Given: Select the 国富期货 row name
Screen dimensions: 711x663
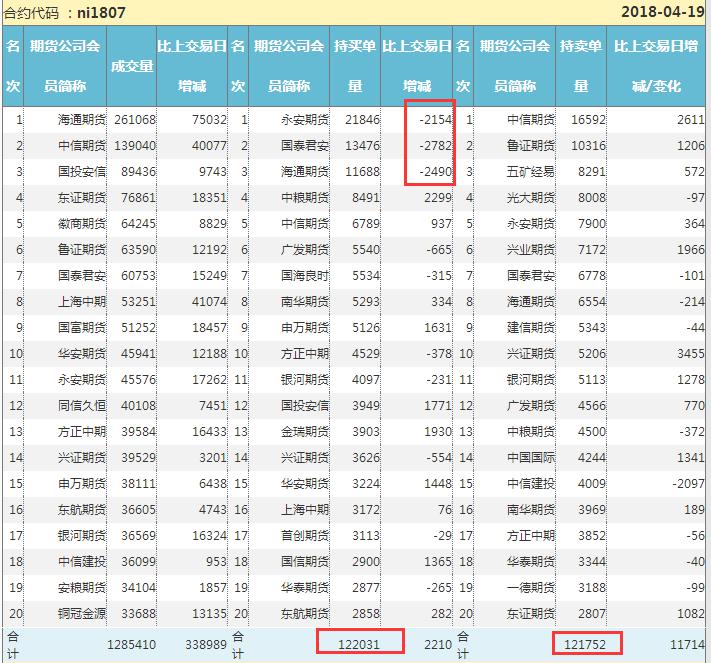Looking at the screenshot, I should [x=82, y=327].
